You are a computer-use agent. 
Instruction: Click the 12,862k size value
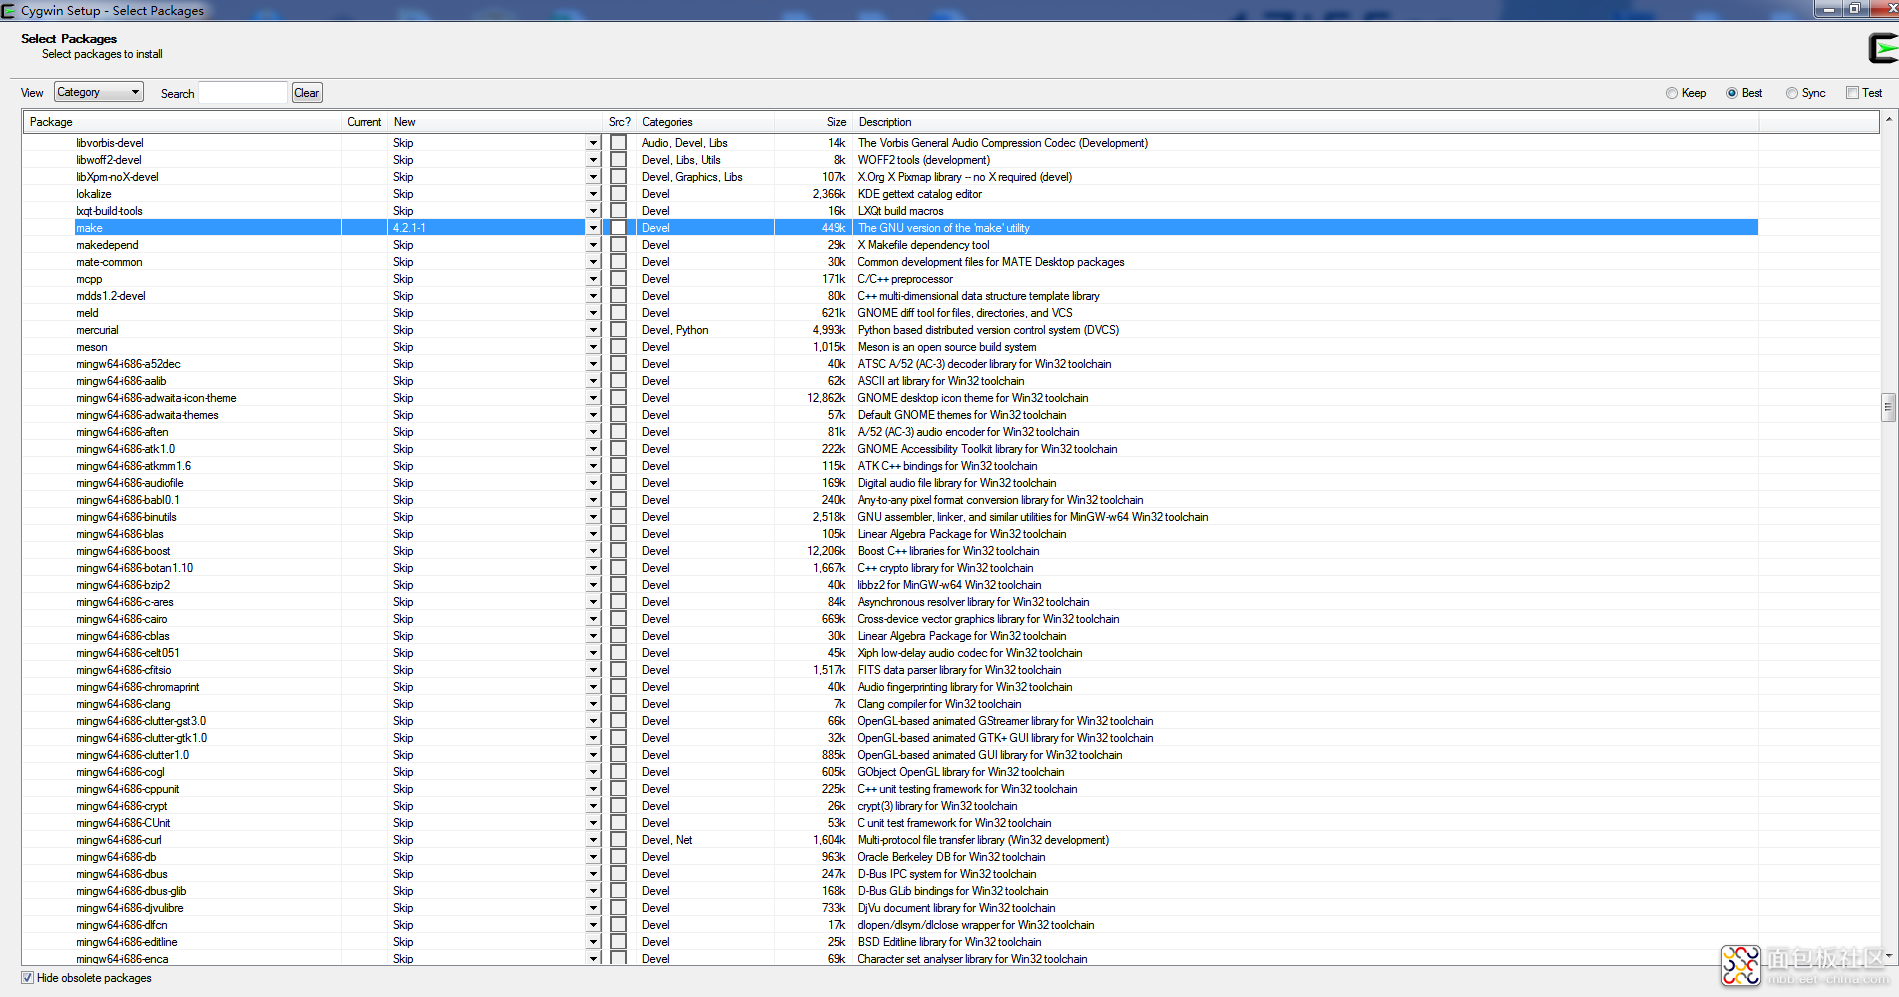[826, 398]
